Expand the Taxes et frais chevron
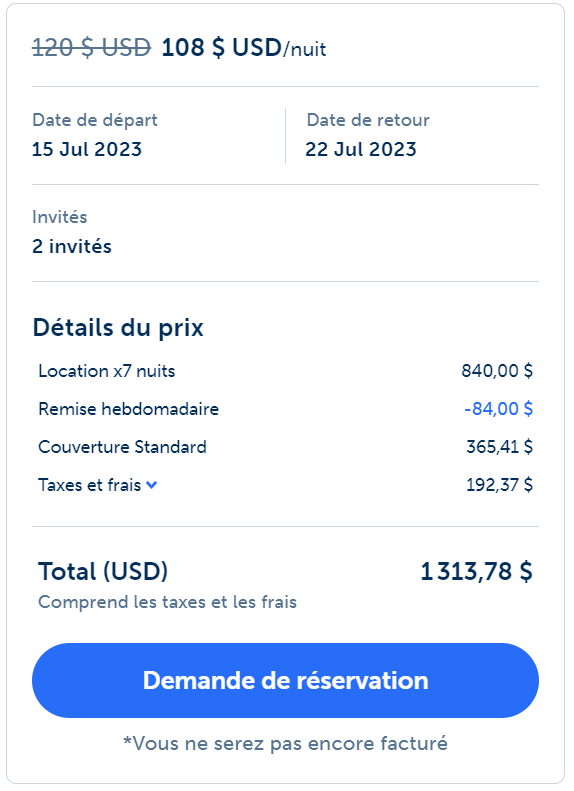Image resolution: width=574 pixels, height=791 pixels. tap(151, 485)
